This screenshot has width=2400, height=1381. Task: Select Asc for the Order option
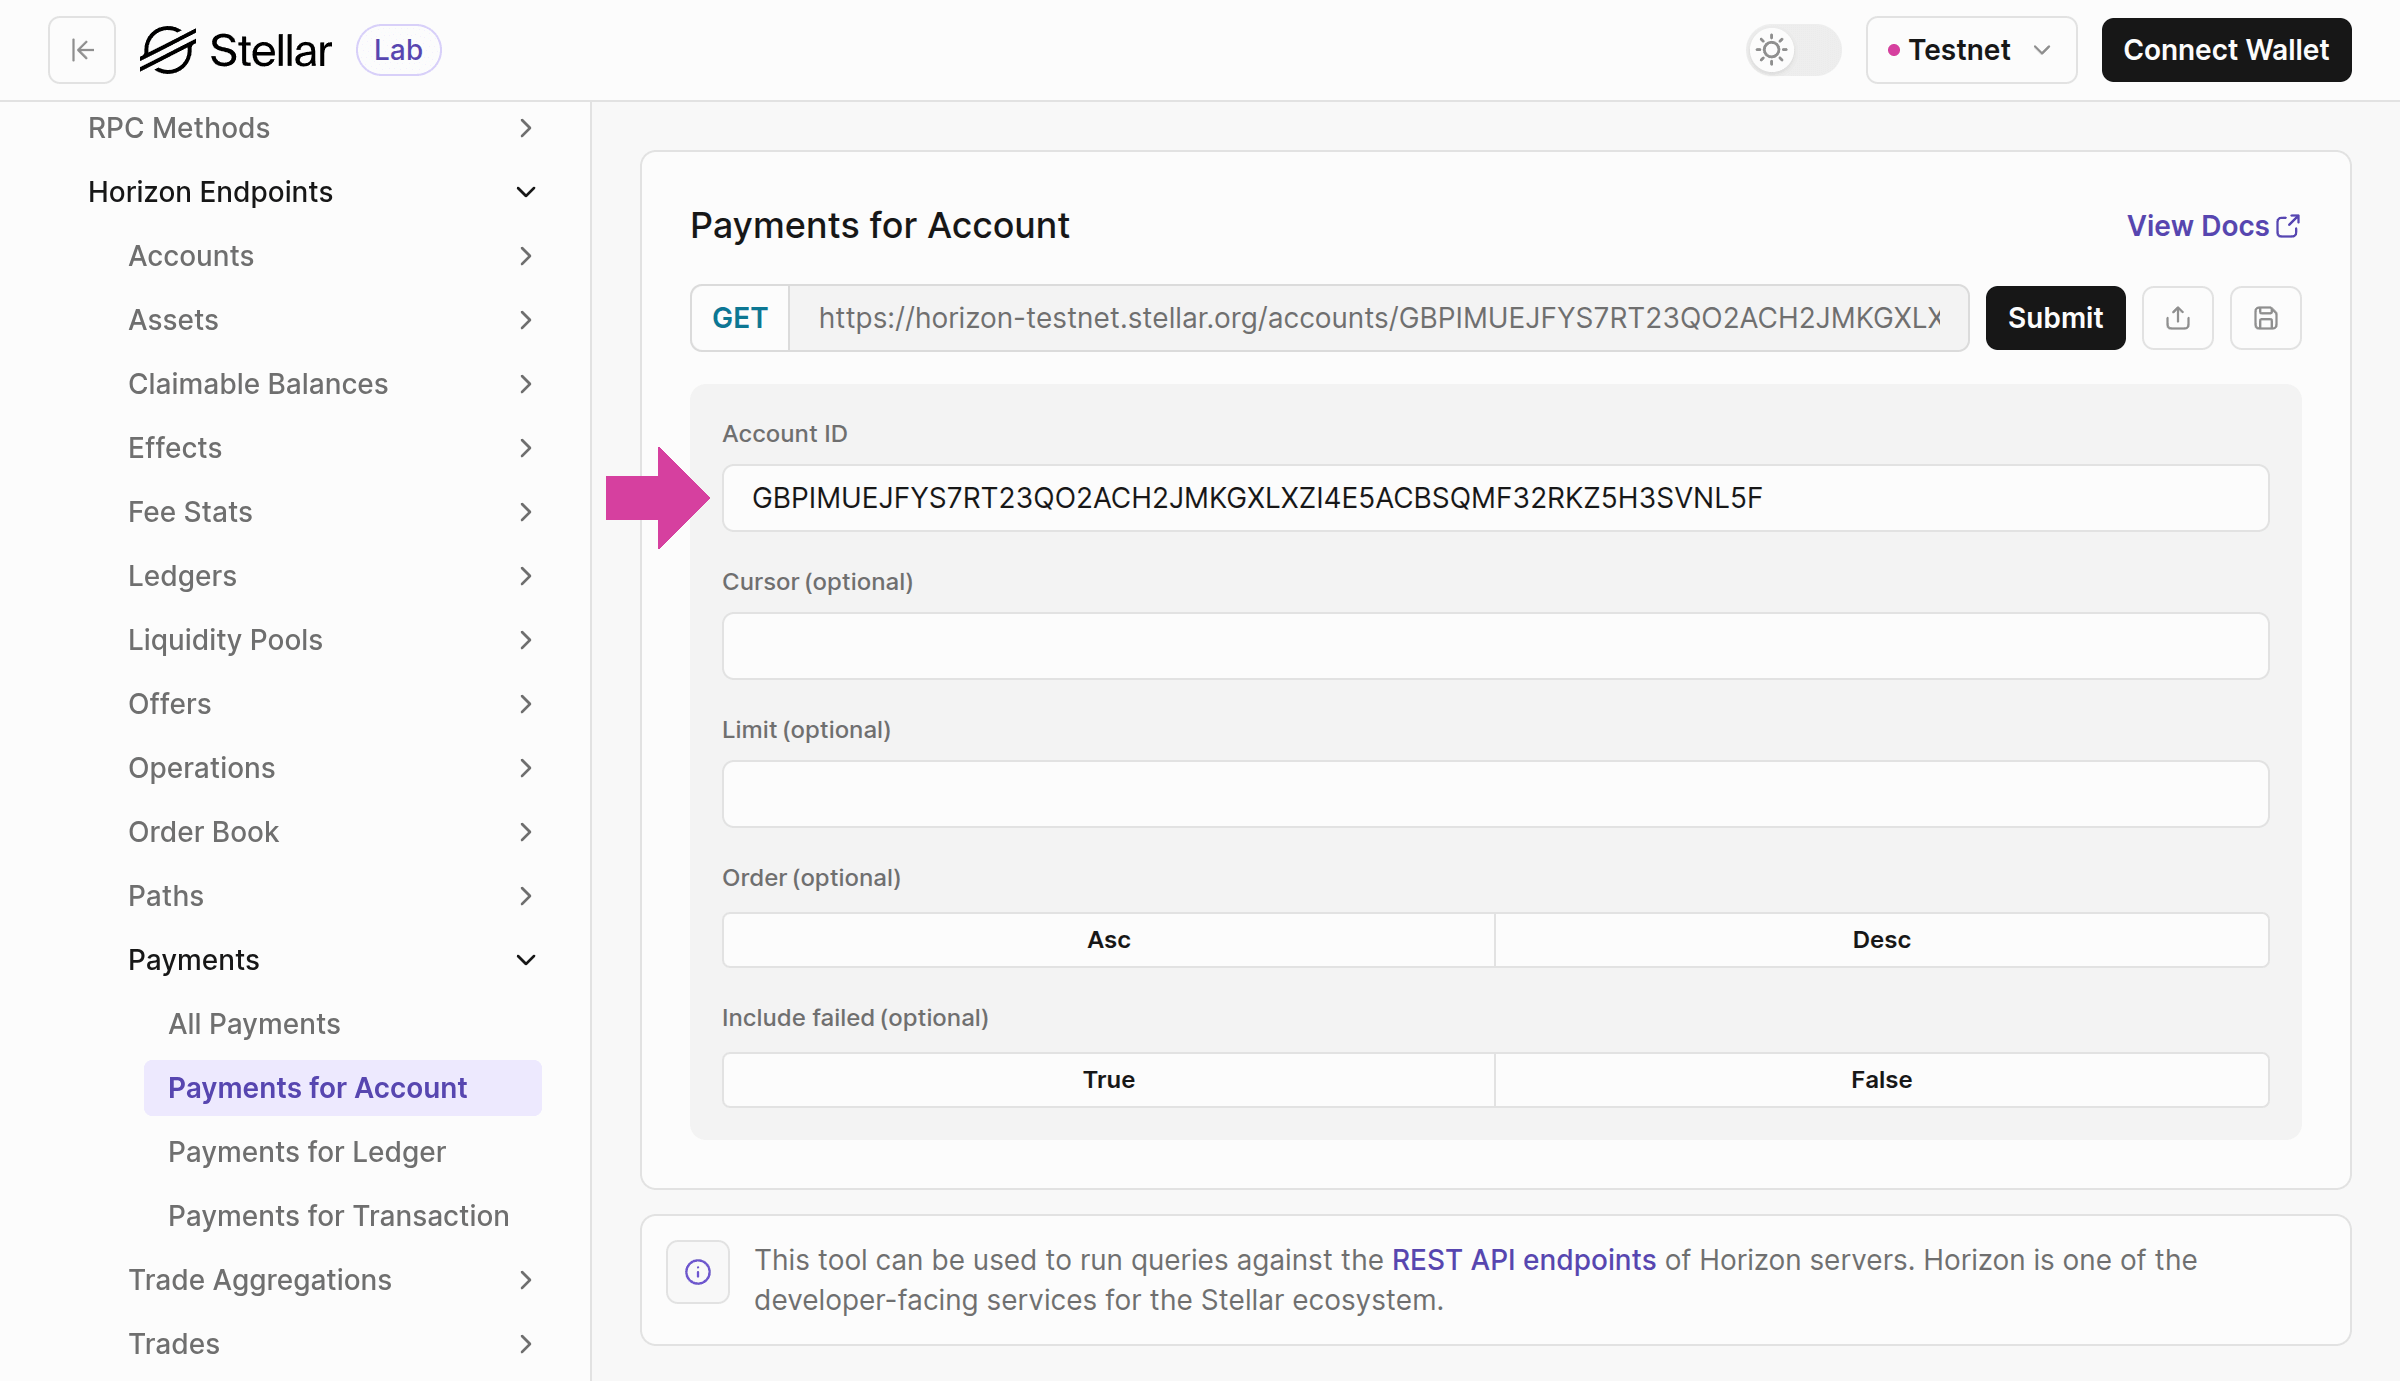[1107, 939]
